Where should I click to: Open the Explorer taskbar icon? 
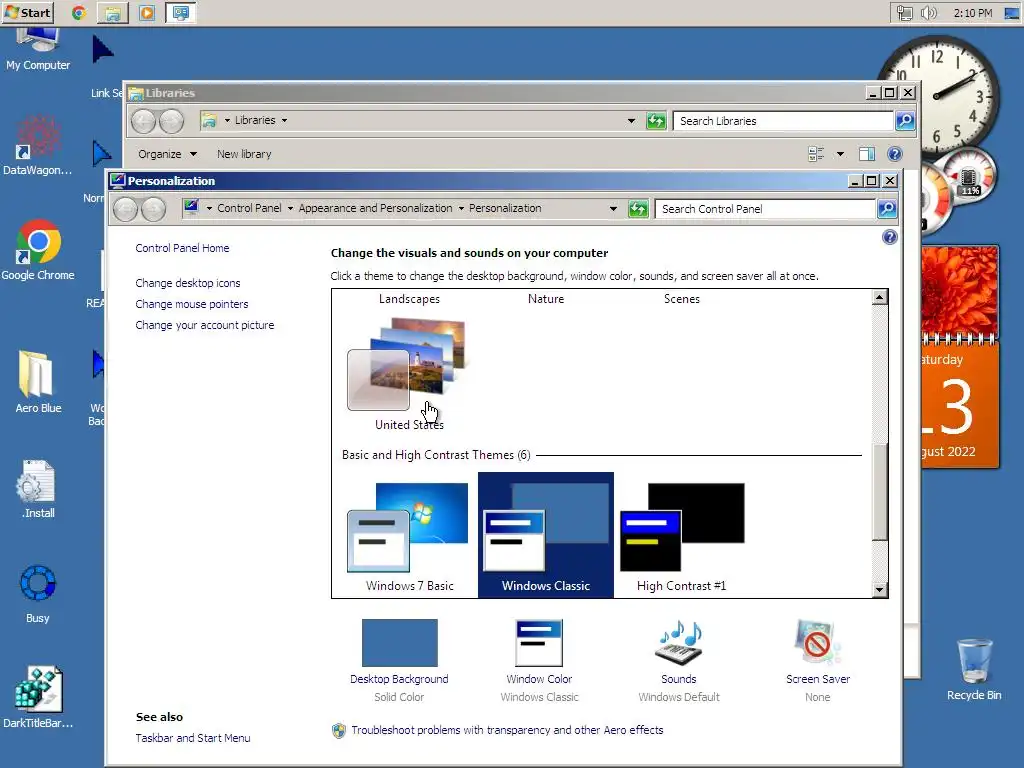click(113, 12)
